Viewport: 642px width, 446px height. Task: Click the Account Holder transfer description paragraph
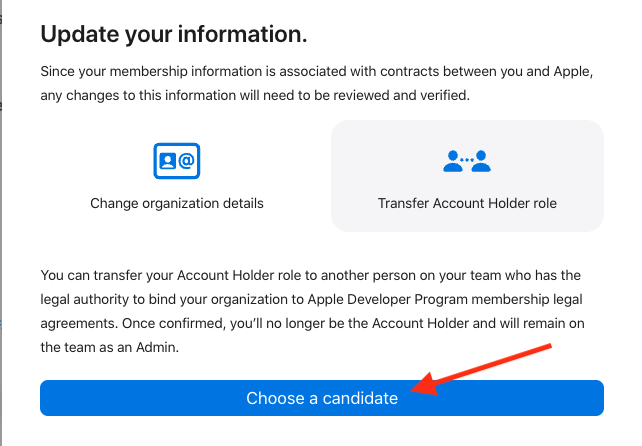pyautogui.click(x=312, y=311)
